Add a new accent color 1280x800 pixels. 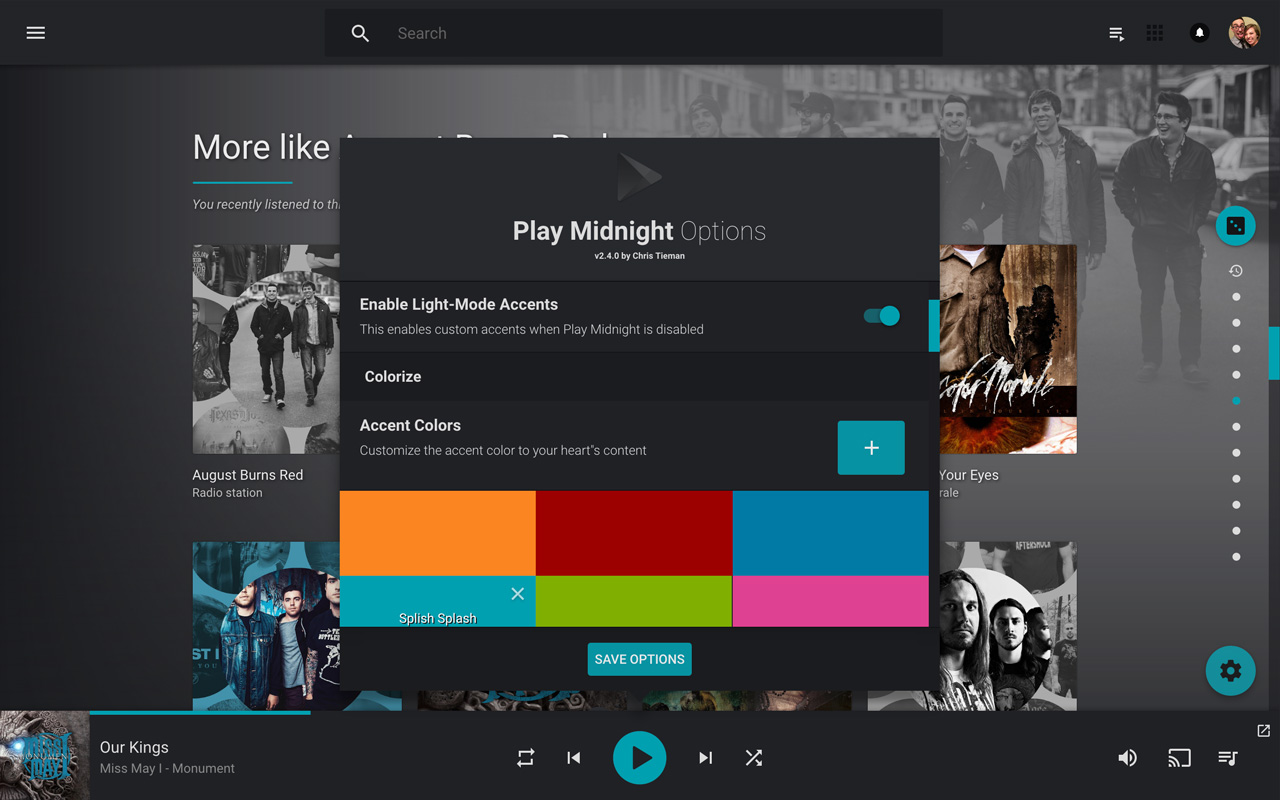click(871, 448)
